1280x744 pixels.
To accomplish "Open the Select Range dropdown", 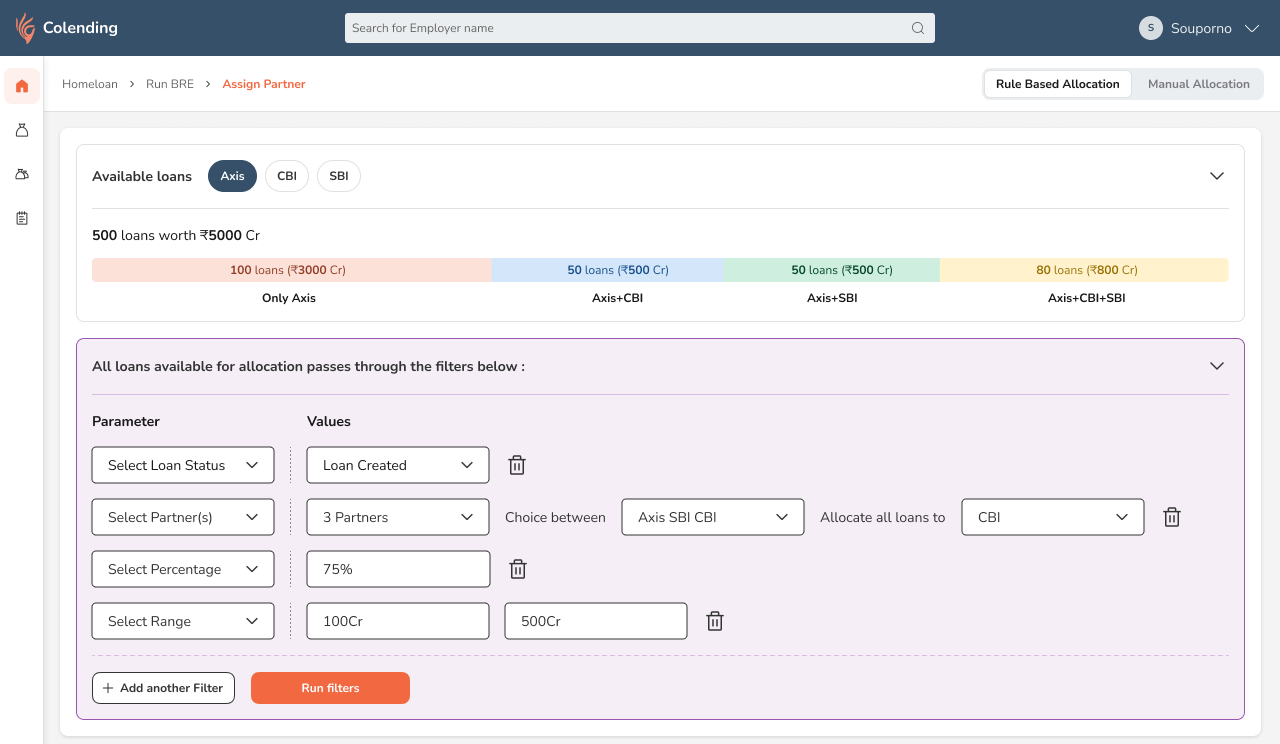I will [x=183, y=621].
